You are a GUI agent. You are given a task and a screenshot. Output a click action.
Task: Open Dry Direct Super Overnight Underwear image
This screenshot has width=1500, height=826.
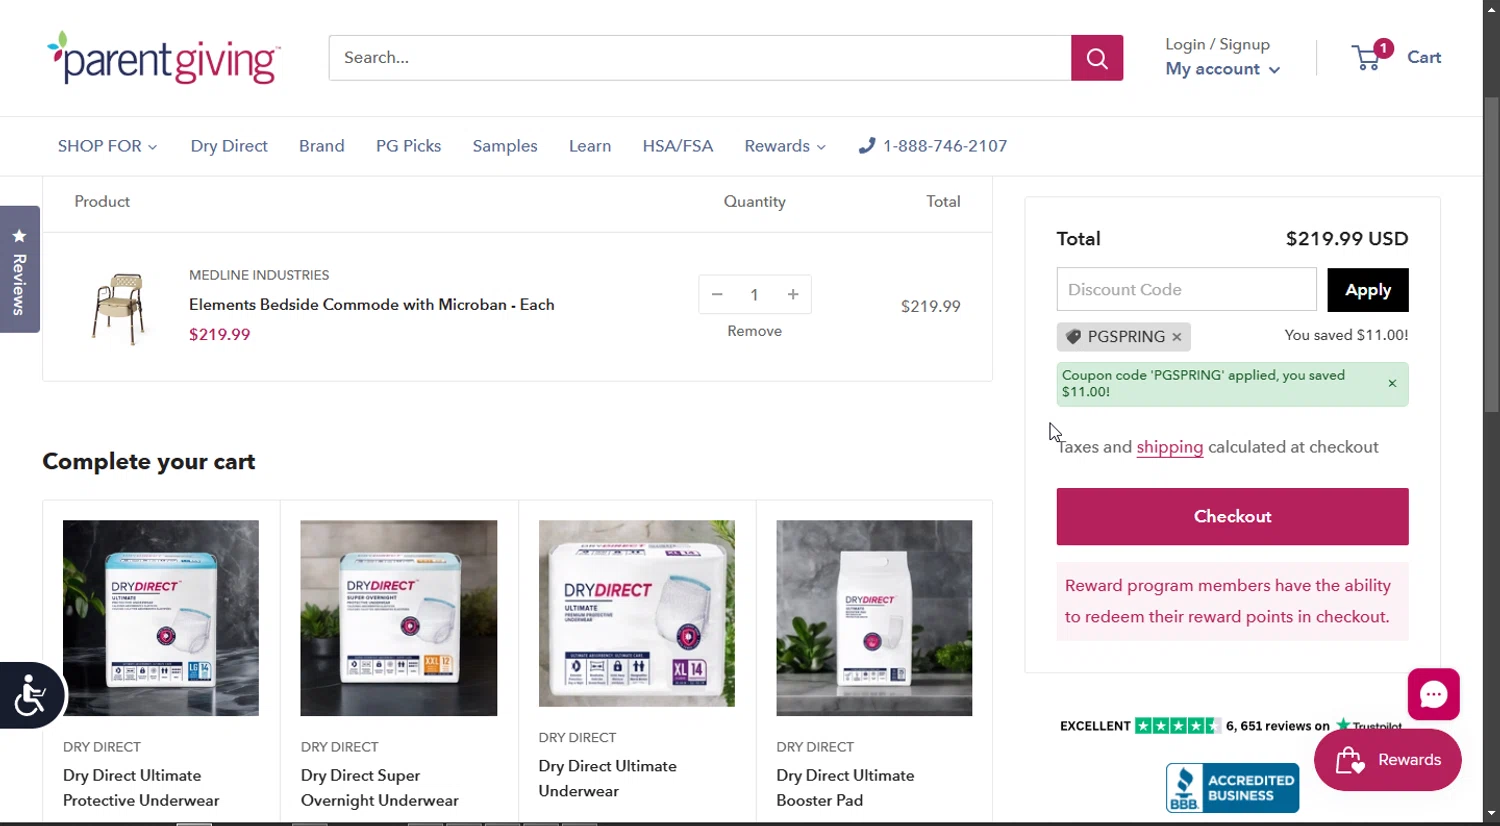pos(399,618)
